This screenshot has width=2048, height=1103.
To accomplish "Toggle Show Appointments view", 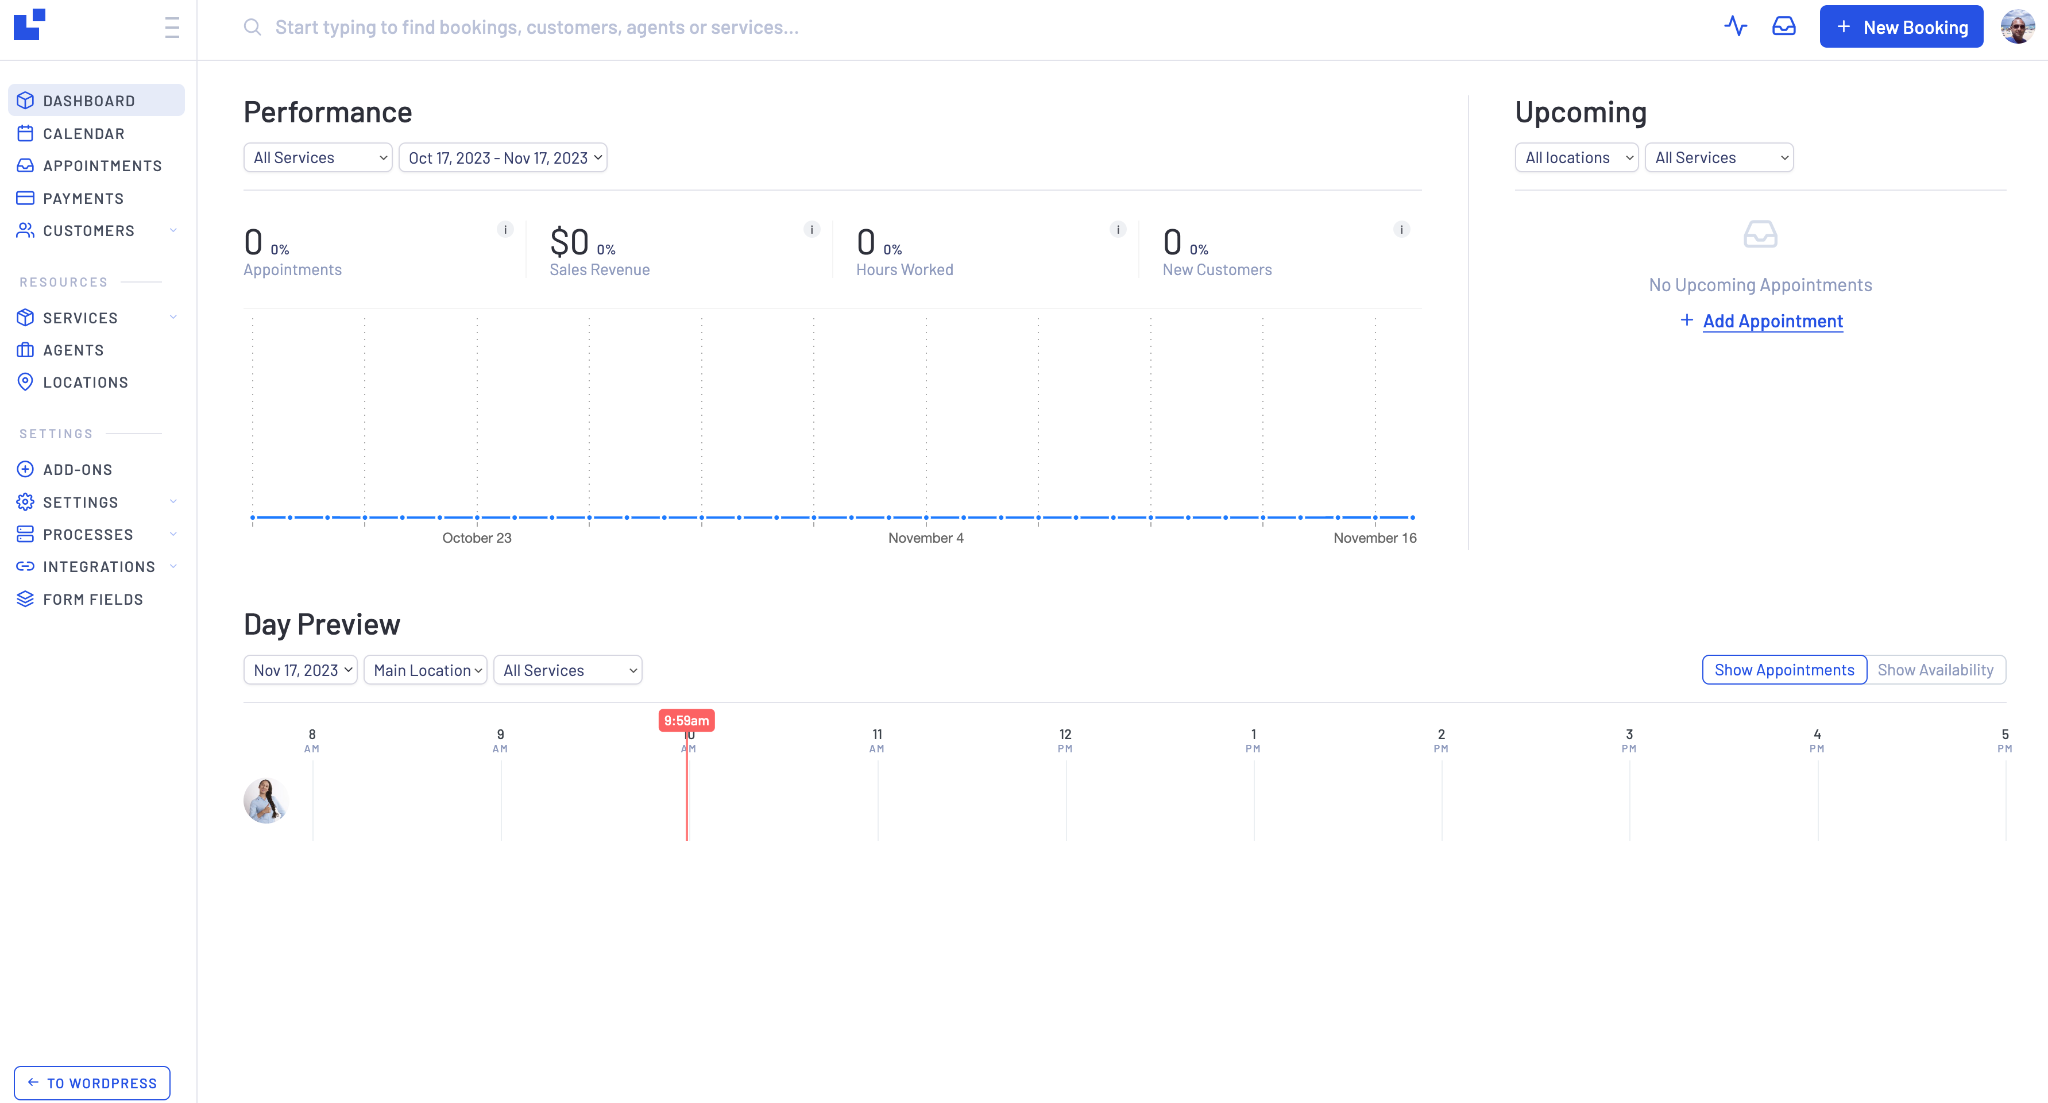I will (1783, 668).
